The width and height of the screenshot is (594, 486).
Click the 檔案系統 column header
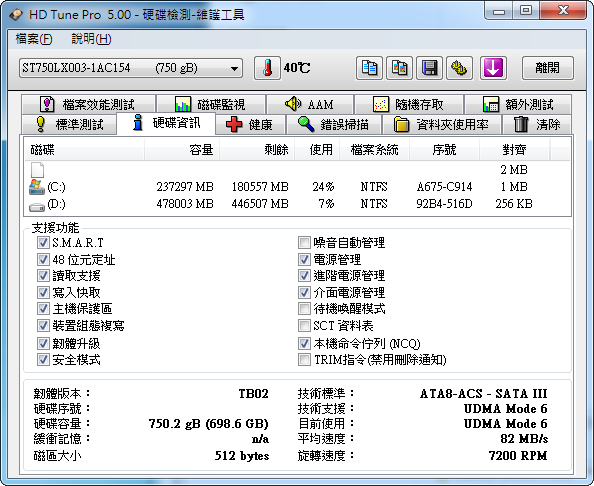point(375,150)
